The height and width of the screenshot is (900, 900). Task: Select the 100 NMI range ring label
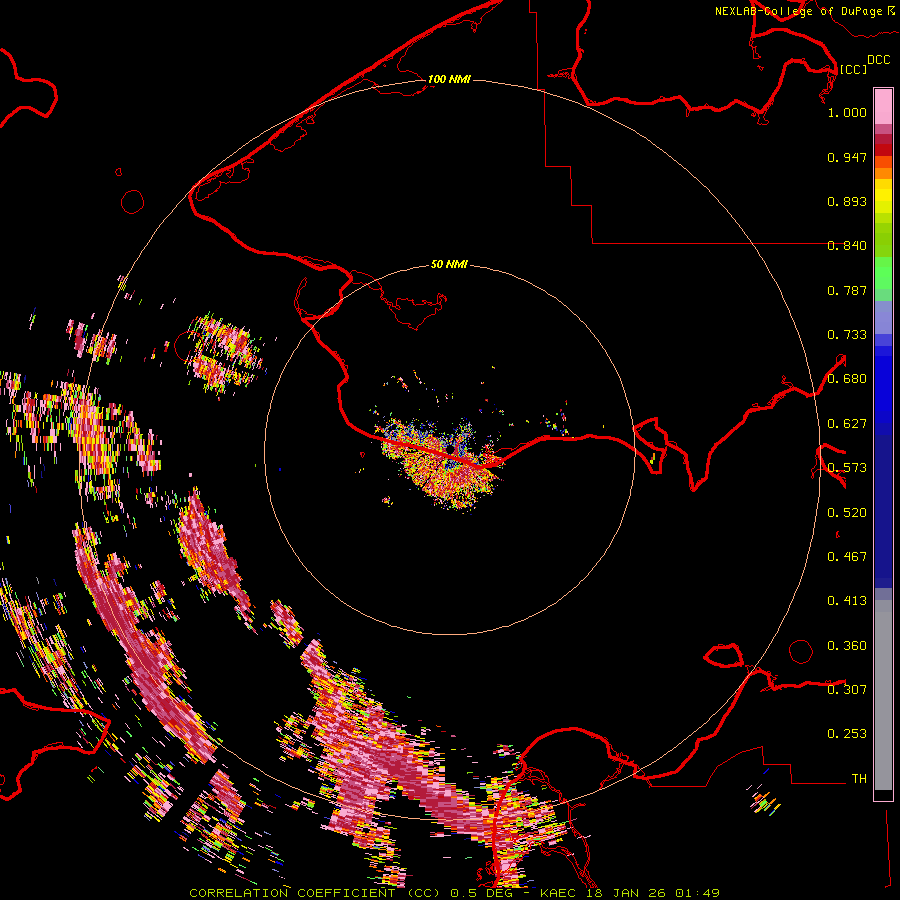point(449,79)
